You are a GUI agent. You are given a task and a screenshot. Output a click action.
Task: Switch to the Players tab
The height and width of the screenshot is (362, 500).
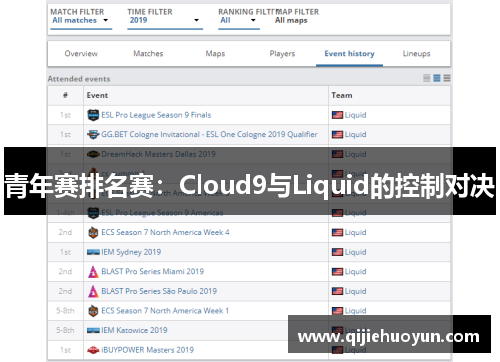282,54
